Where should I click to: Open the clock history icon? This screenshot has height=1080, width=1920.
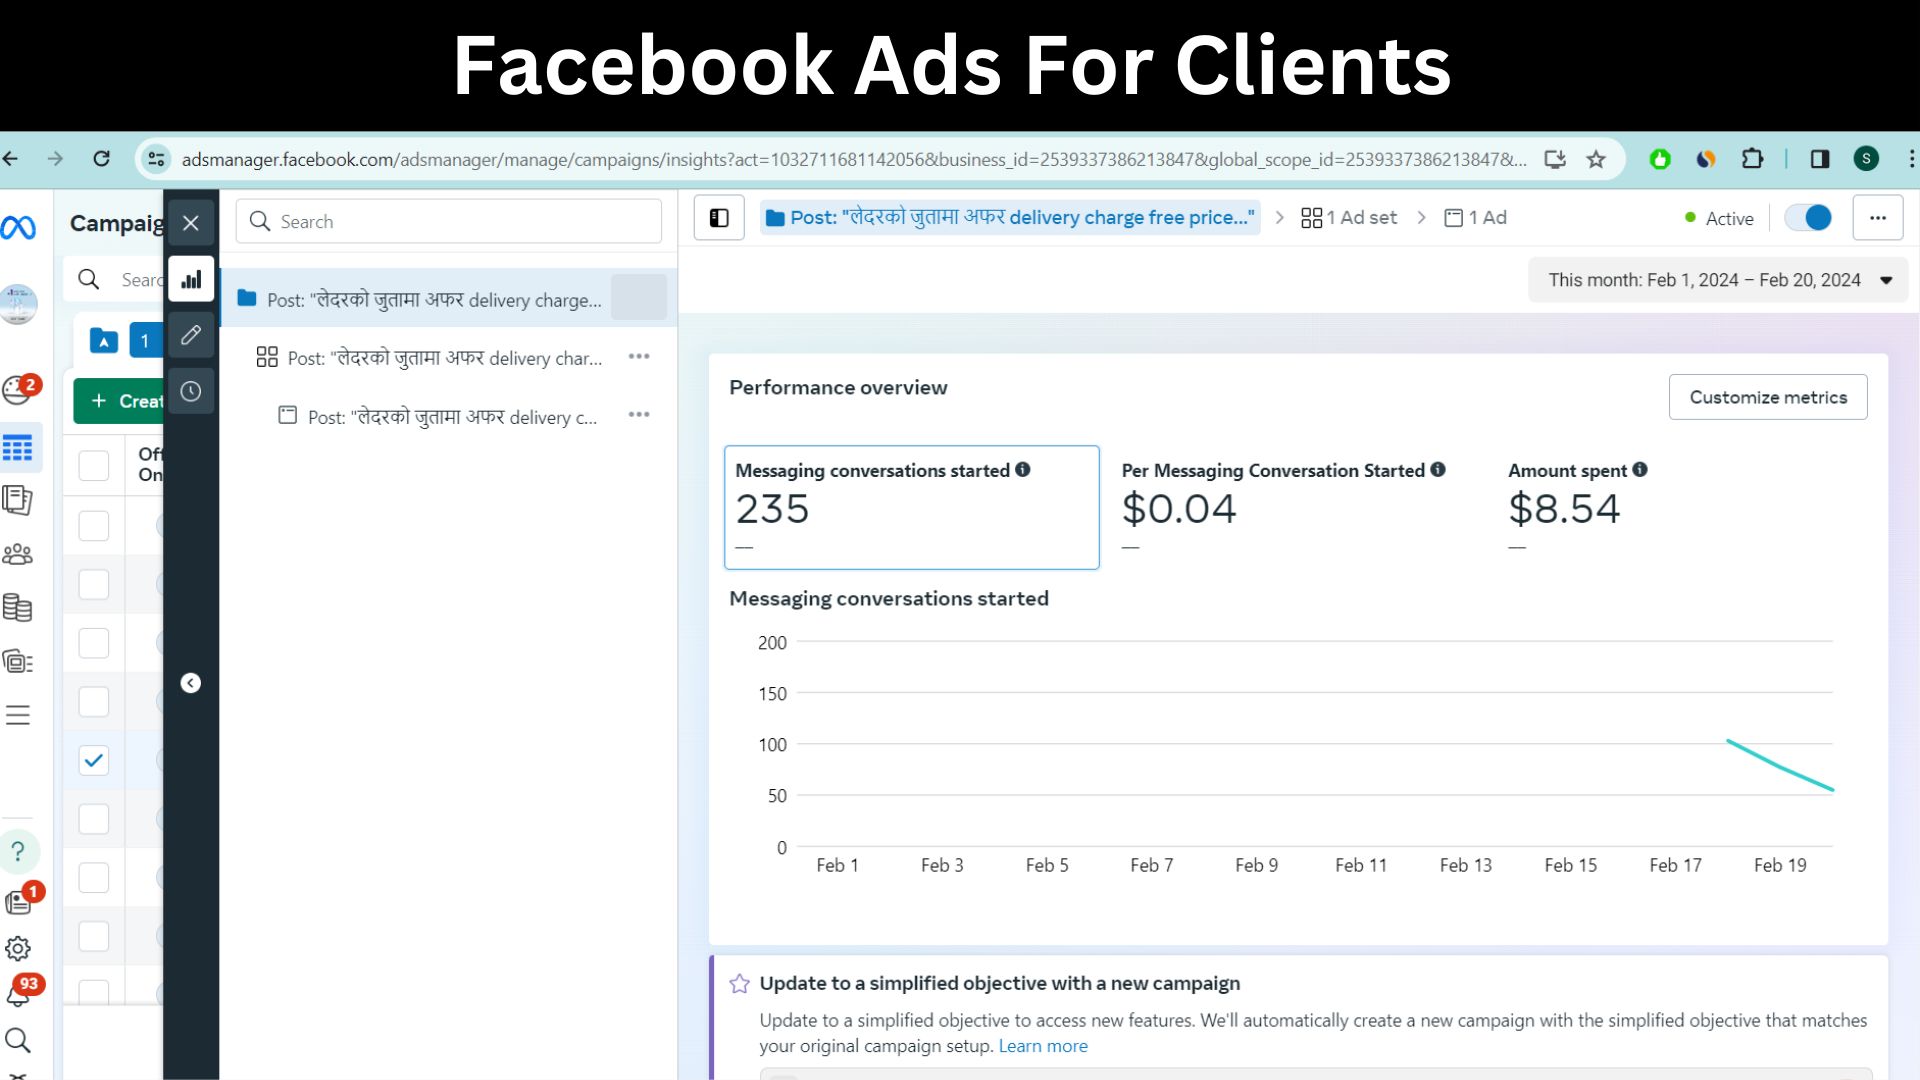tap(191, 392)
